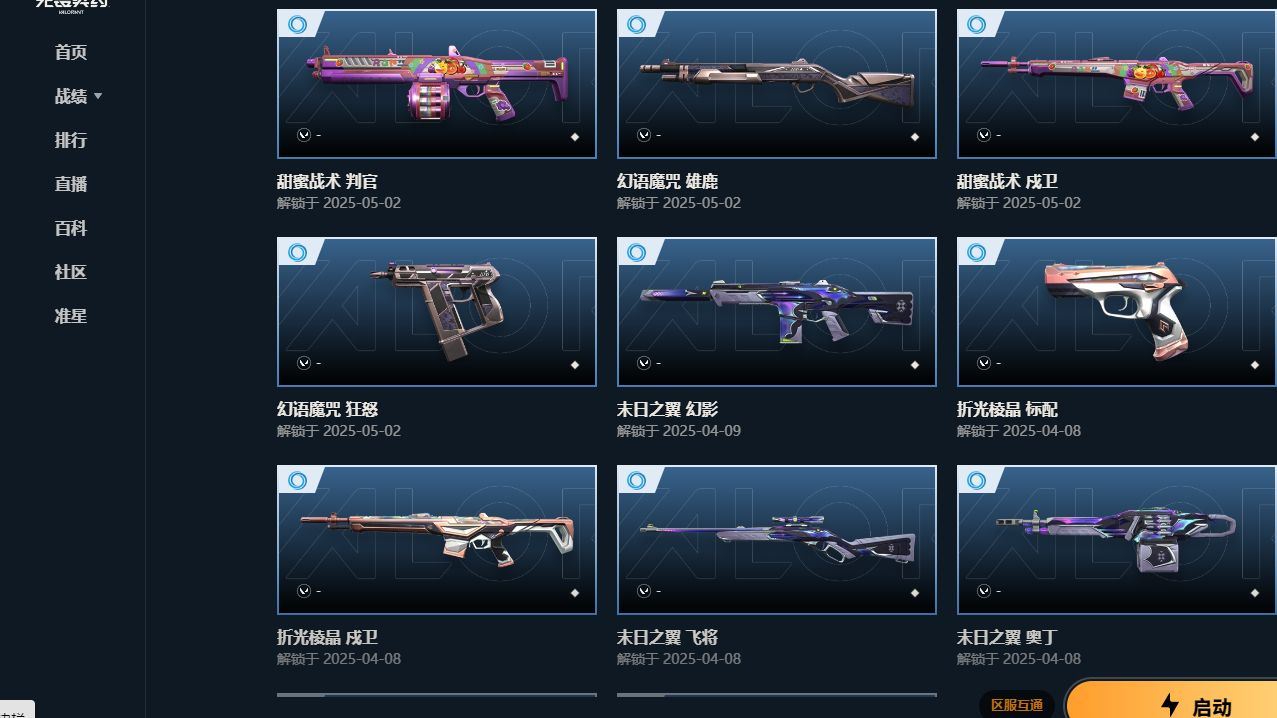The image size is (1277, 718).
Task: Click the diamond tier icon on 末日之翼 飞将 card
Action: [x=914, y=593]
